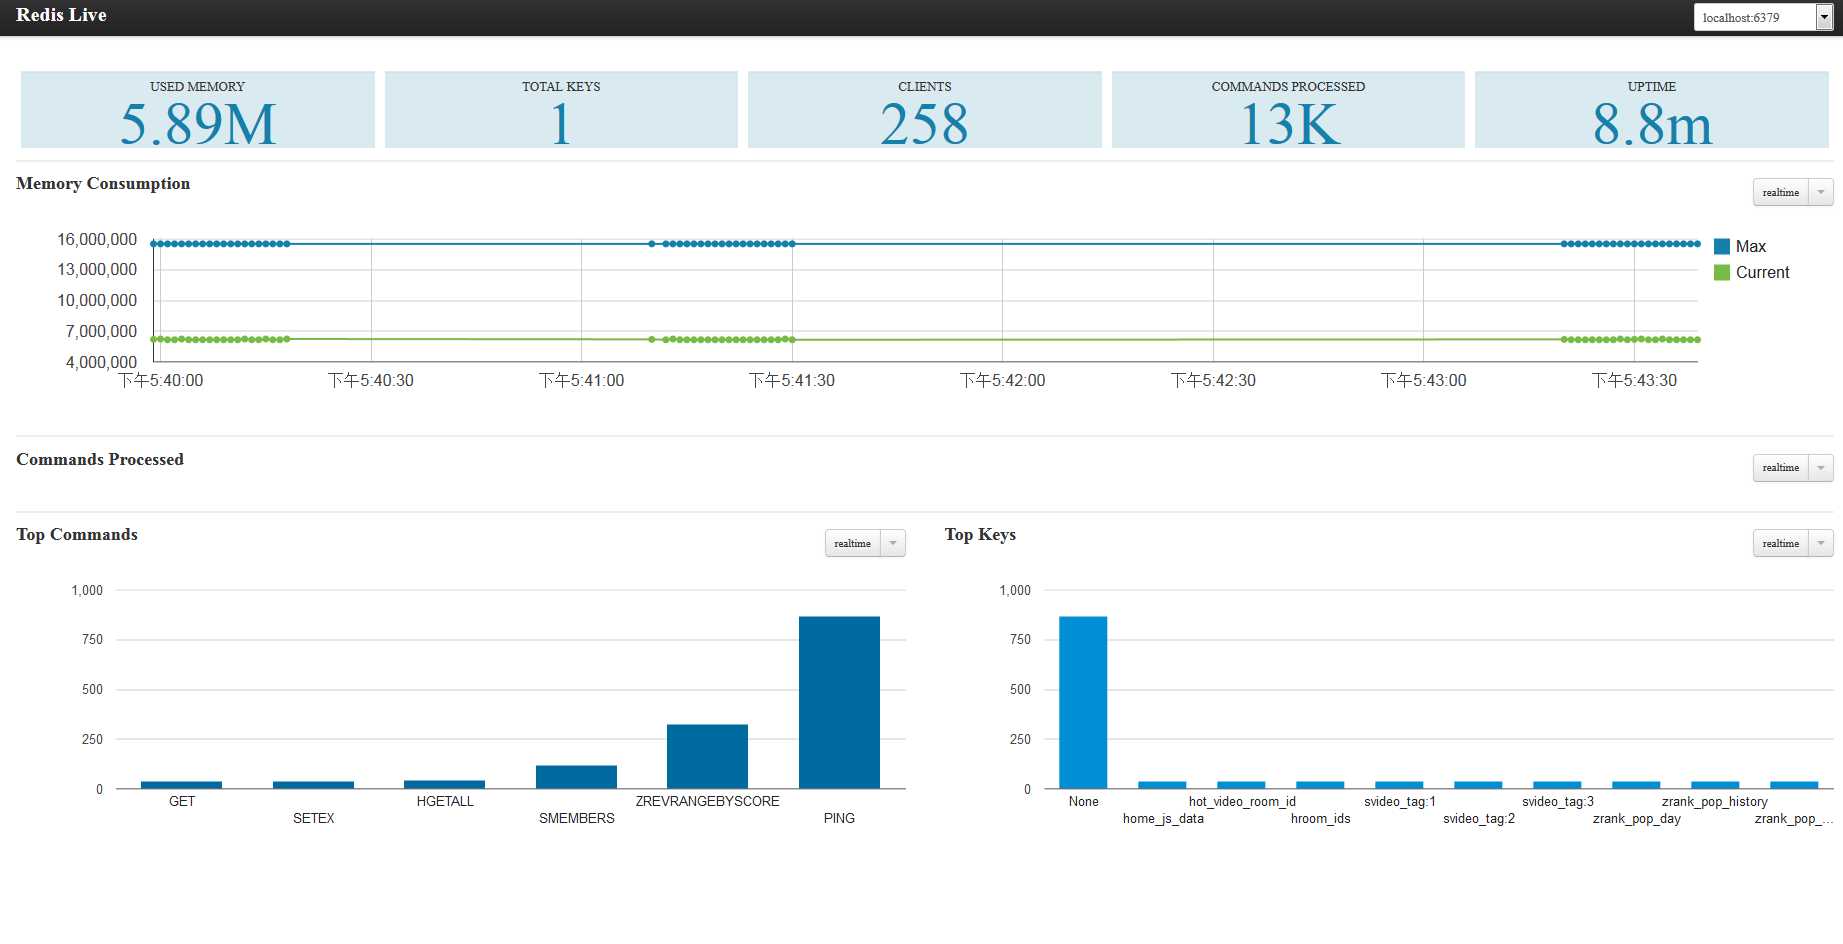Select the USED MEMORY 5.89M card
This screenshot has height=944, width=1843.
[x=198, y=110]
